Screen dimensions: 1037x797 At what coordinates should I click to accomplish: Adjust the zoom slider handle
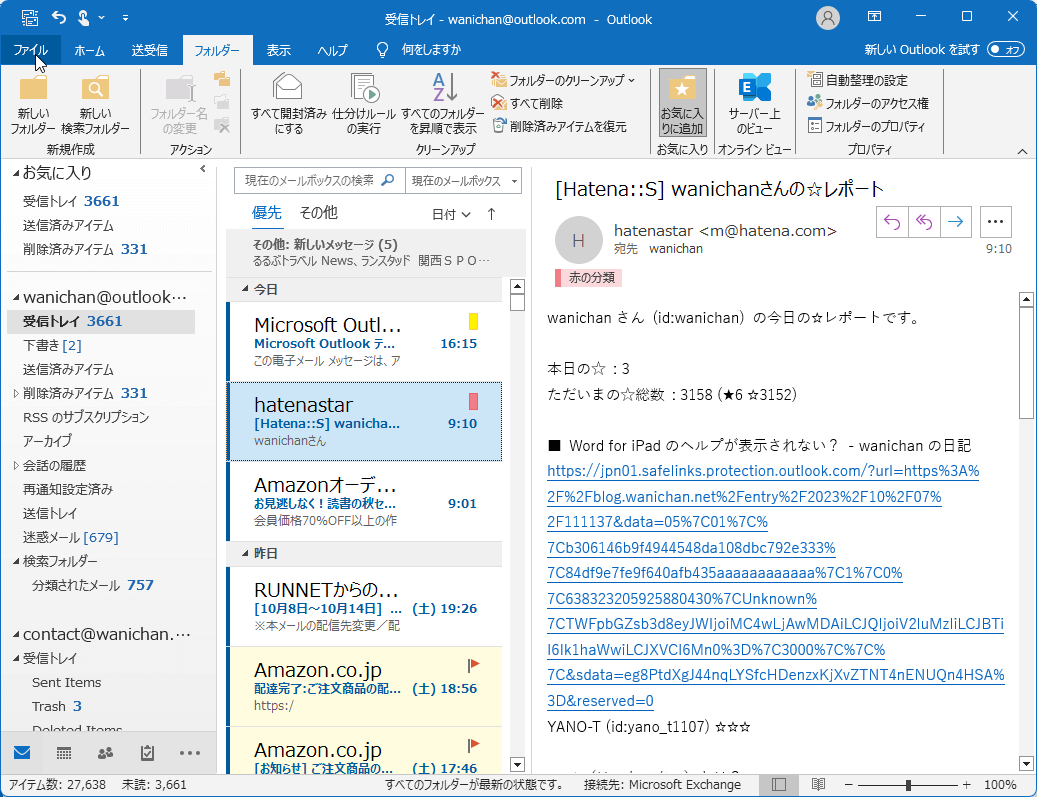(x=908, y=785)
